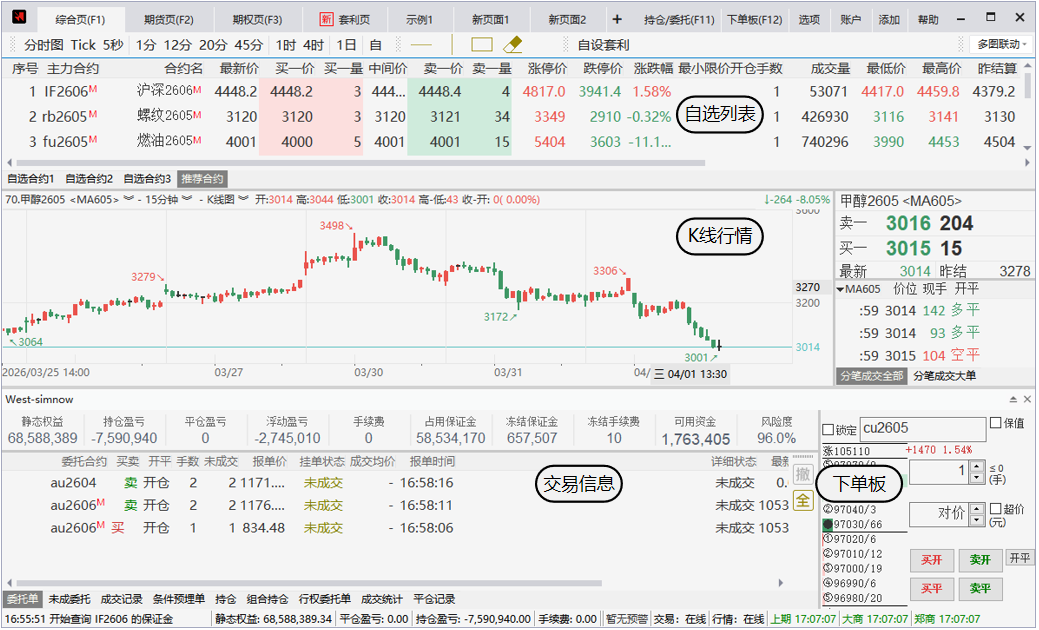Add a new page with plus icon

(616, 20)
